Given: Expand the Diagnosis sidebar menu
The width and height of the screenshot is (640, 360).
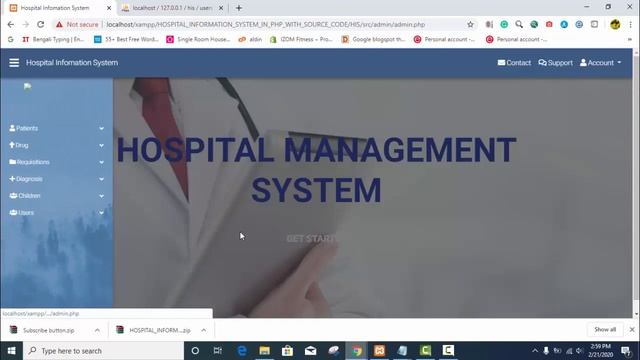Looking at the screenshot, I should coord(56,179).
